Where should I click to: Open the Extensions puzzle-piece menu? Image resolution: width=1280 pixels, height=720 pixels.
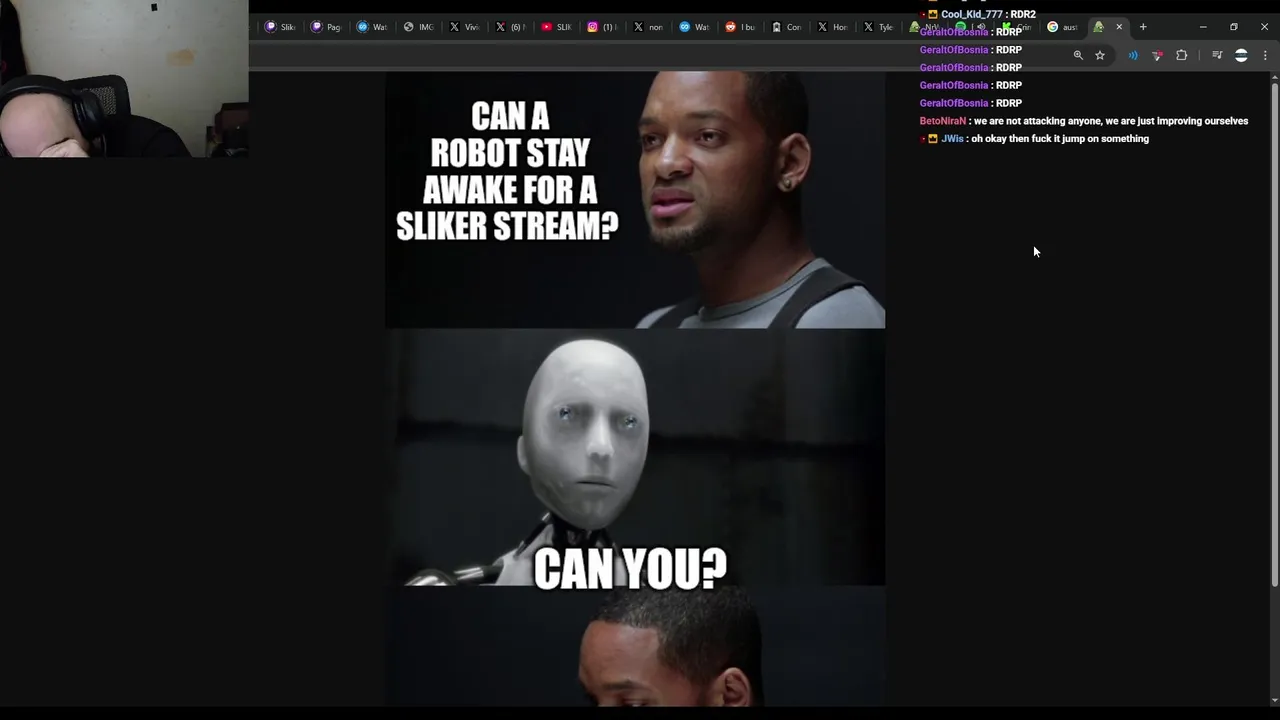point(1182,55)
